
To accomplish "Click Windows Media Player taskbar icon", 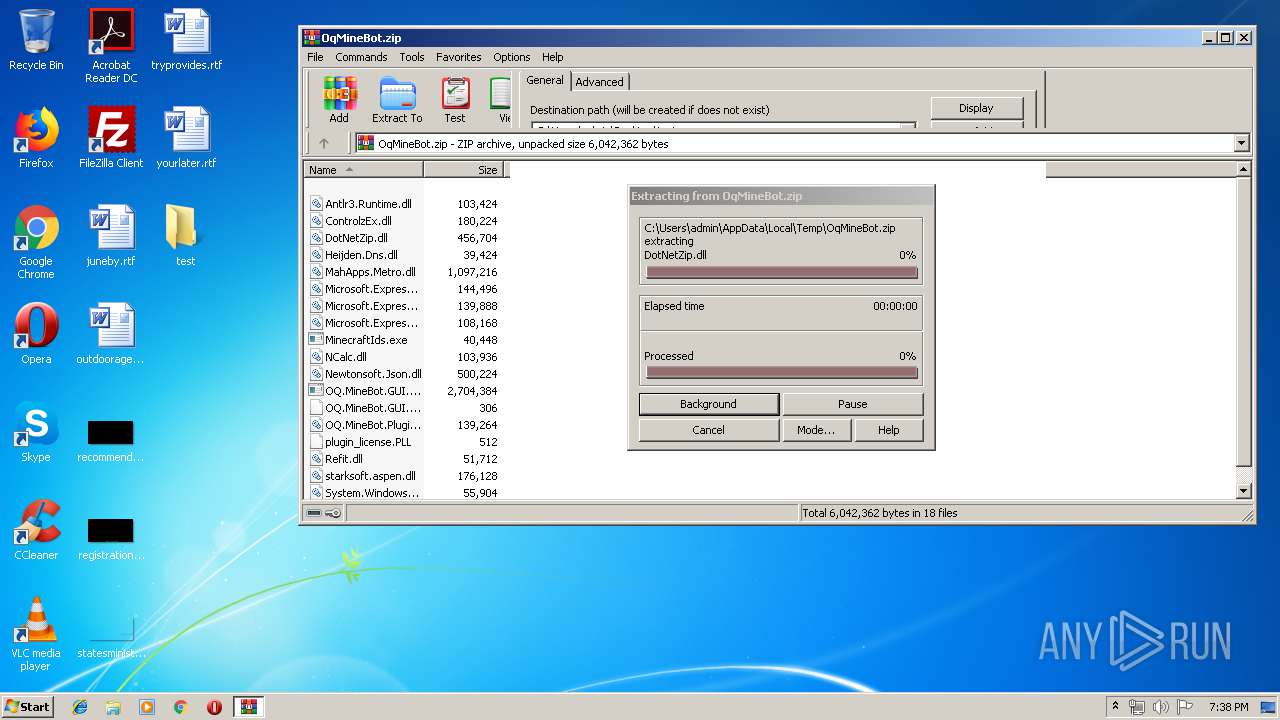I will point(147,707).
